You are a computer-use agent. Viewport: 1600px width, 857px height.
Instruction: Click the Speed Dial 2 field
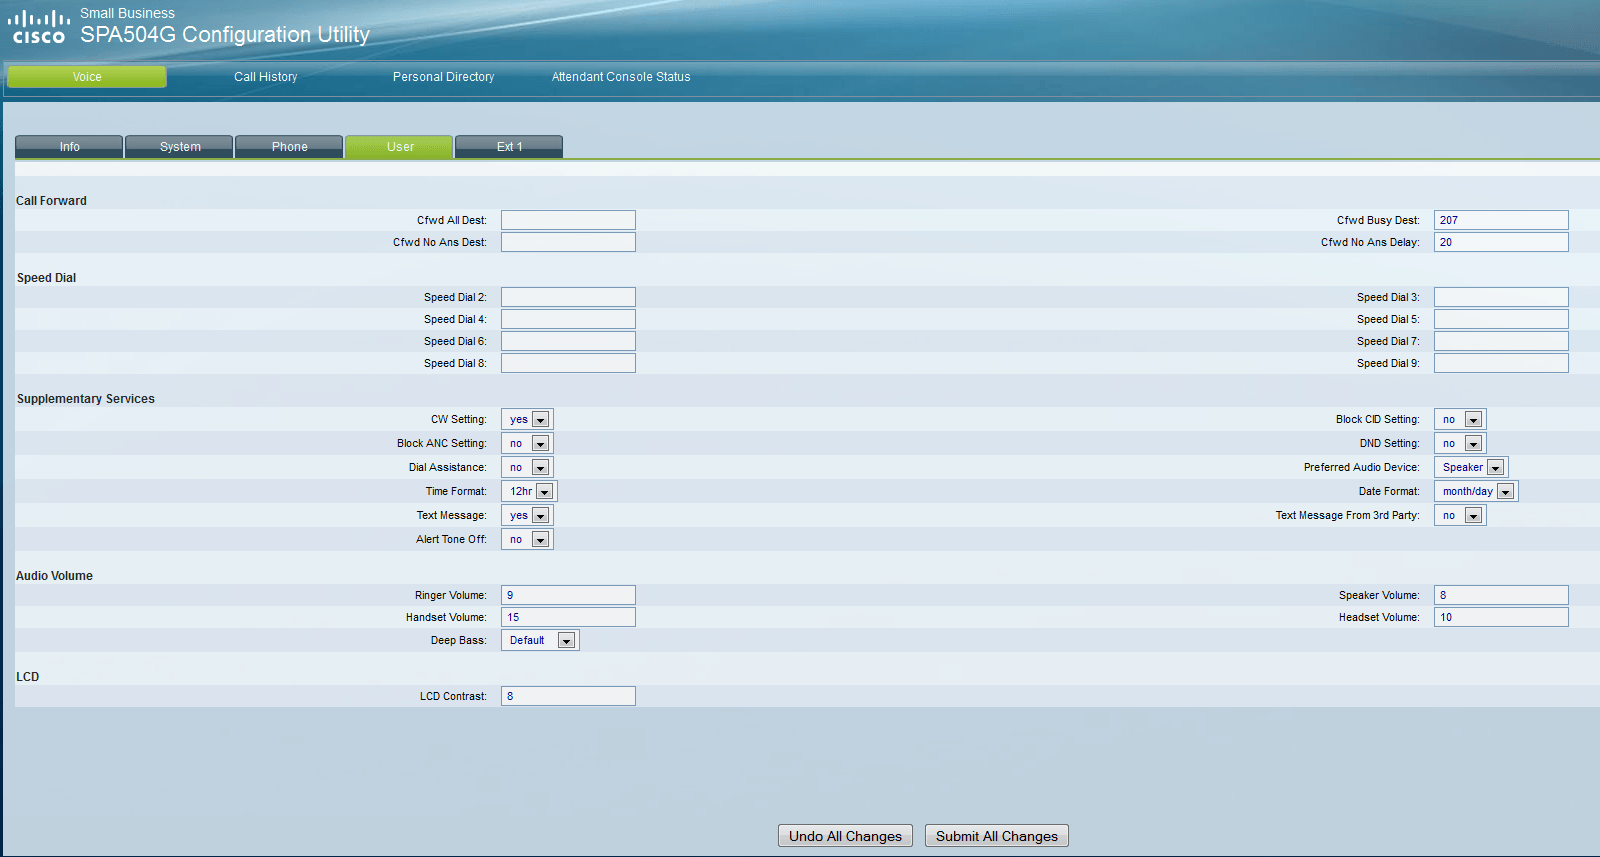point(568,297)
